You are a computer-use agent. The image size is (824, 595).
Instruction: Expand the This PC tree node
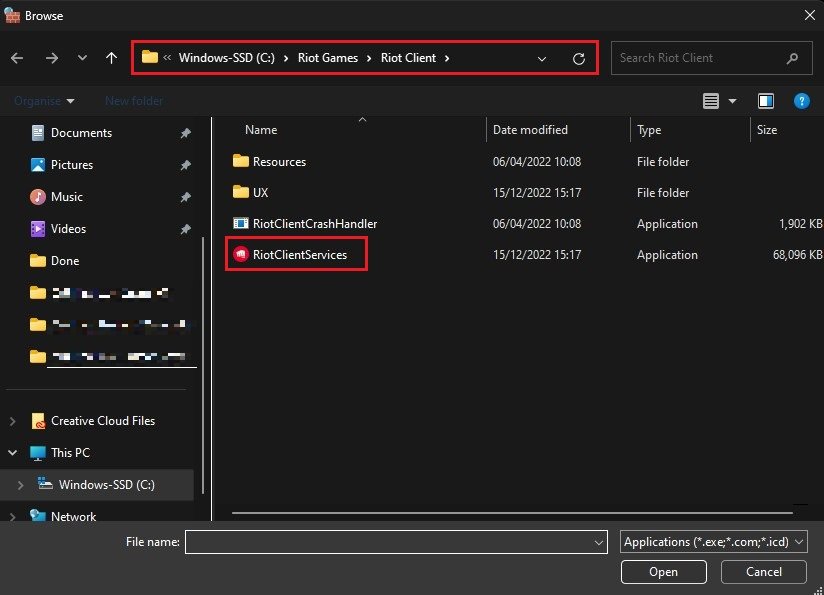(x=13, y=453)
